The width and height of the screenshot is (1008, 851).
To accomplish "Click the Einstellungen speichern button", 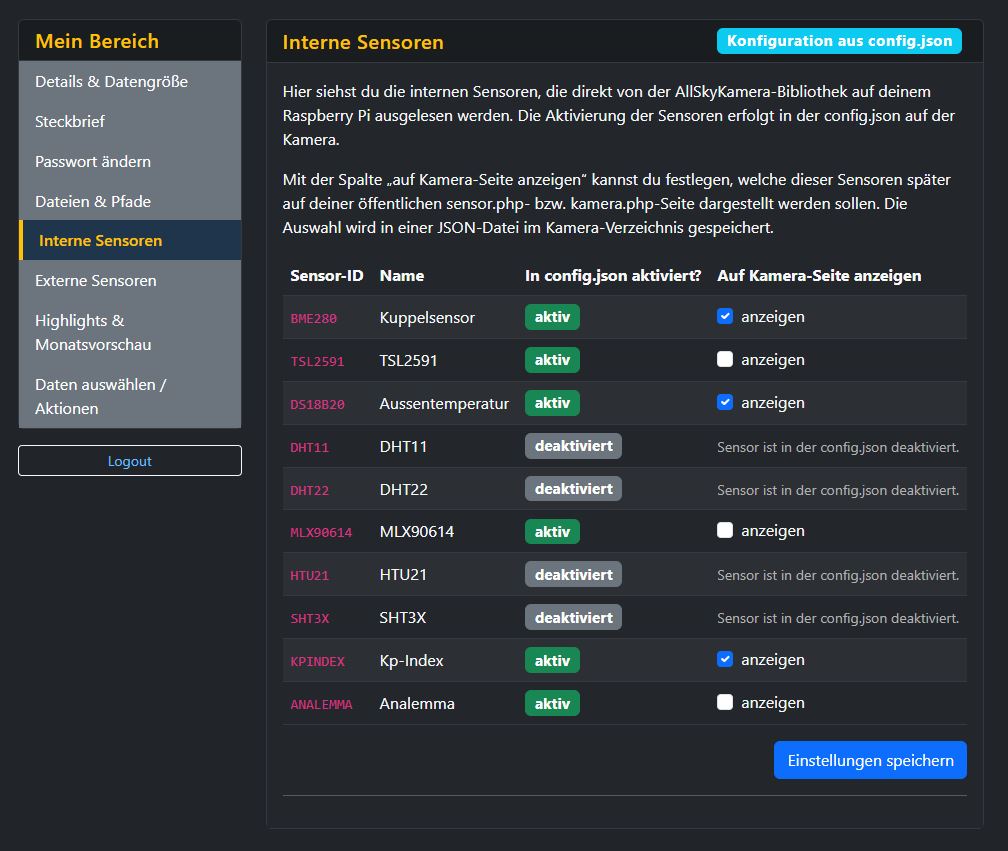I will [869, 759].
